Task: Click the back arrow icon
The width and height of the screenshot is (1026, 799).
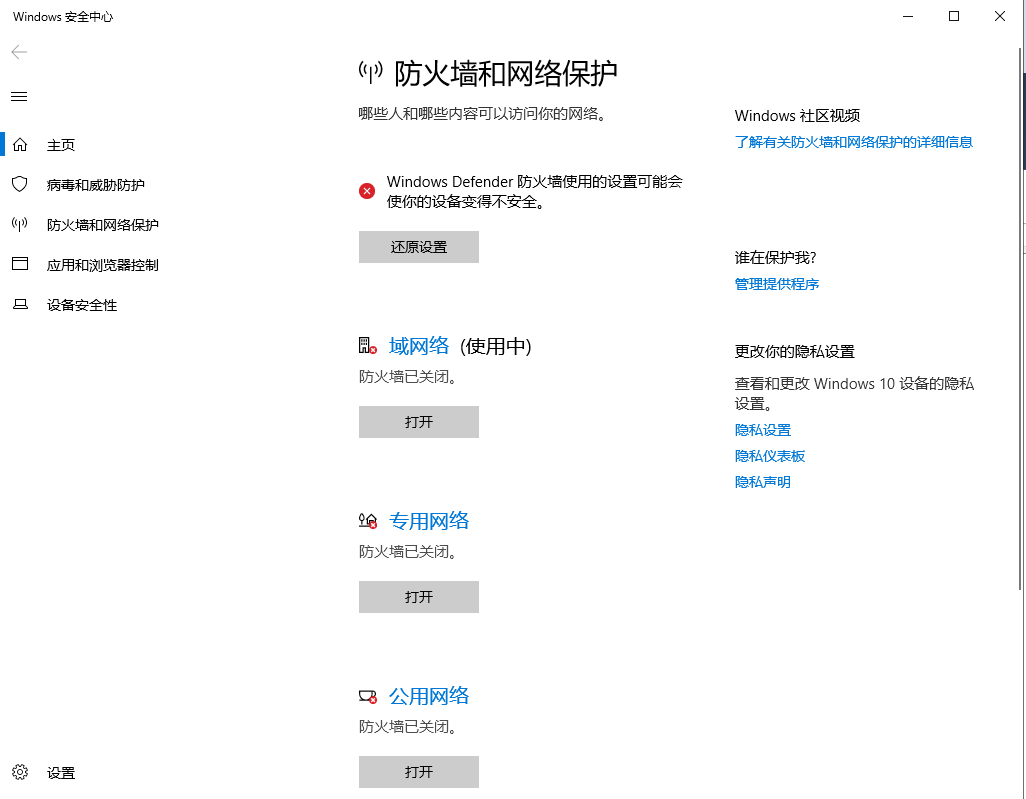Action: pos(19,52)
